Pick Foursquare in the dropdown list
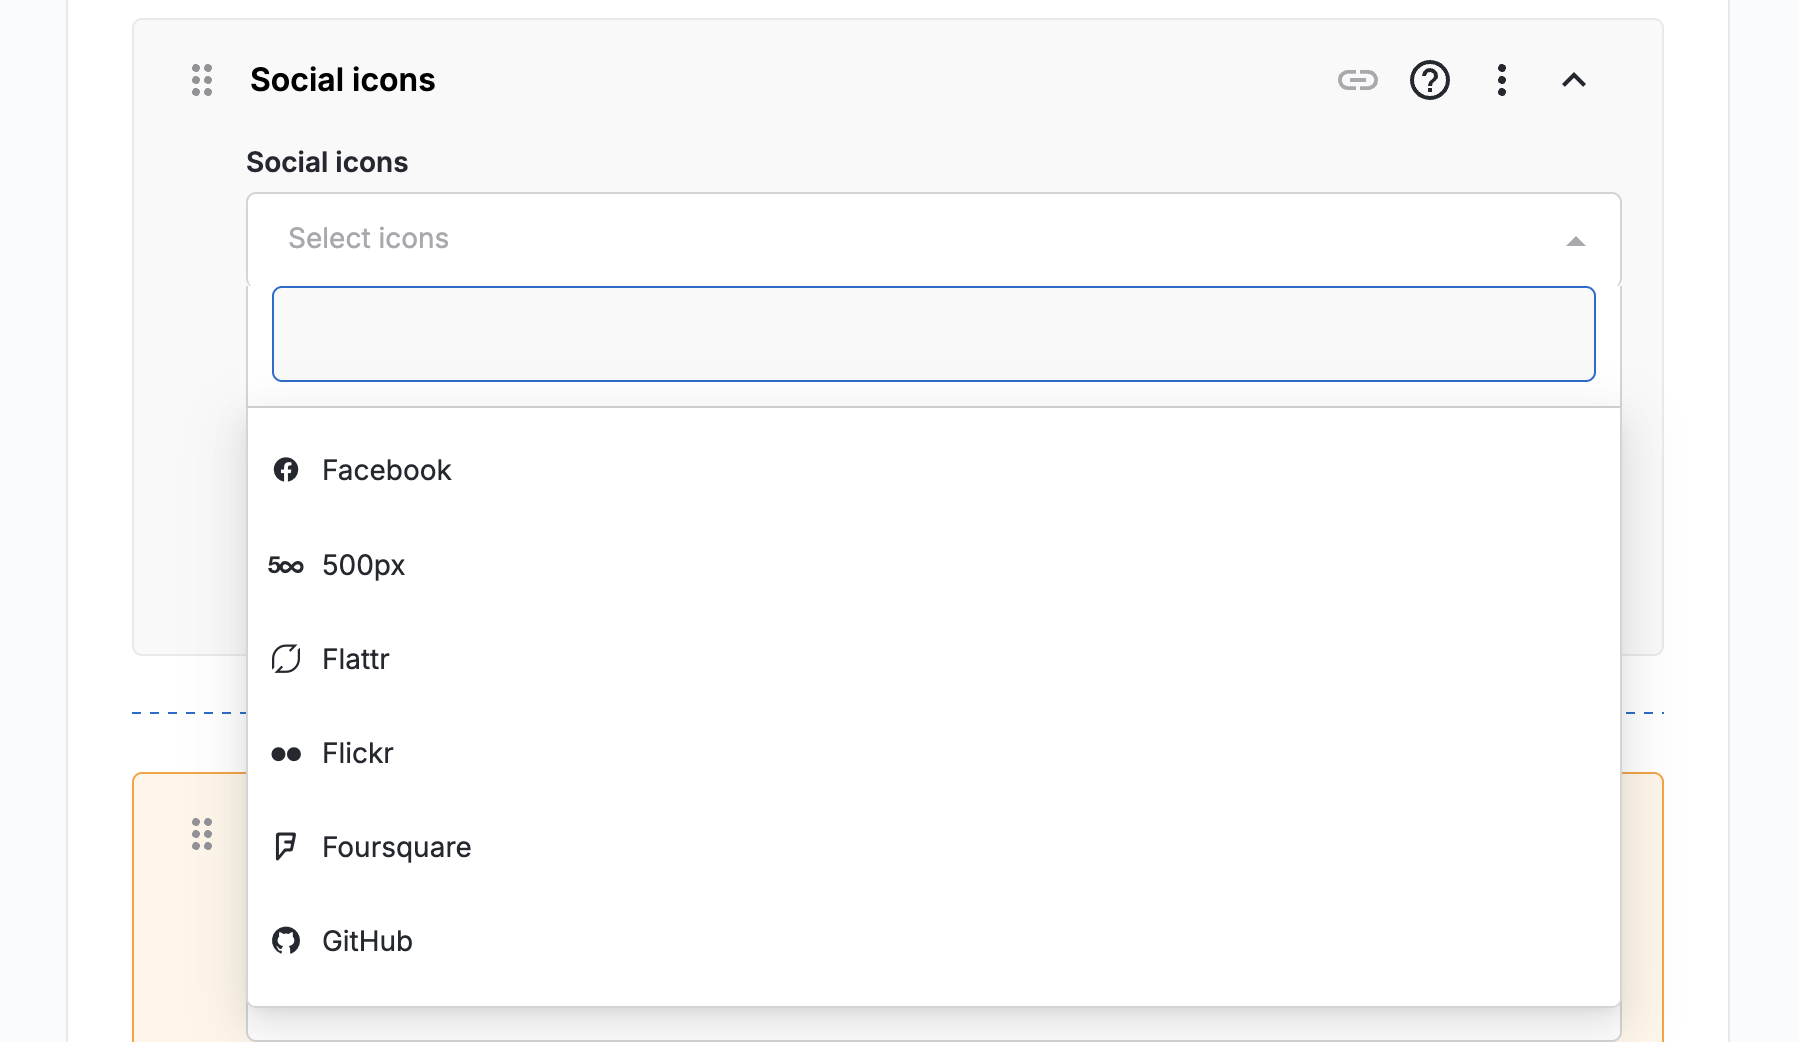Image resolution: width=1798 pixels, height=1042 pixels. pos(397,847)
